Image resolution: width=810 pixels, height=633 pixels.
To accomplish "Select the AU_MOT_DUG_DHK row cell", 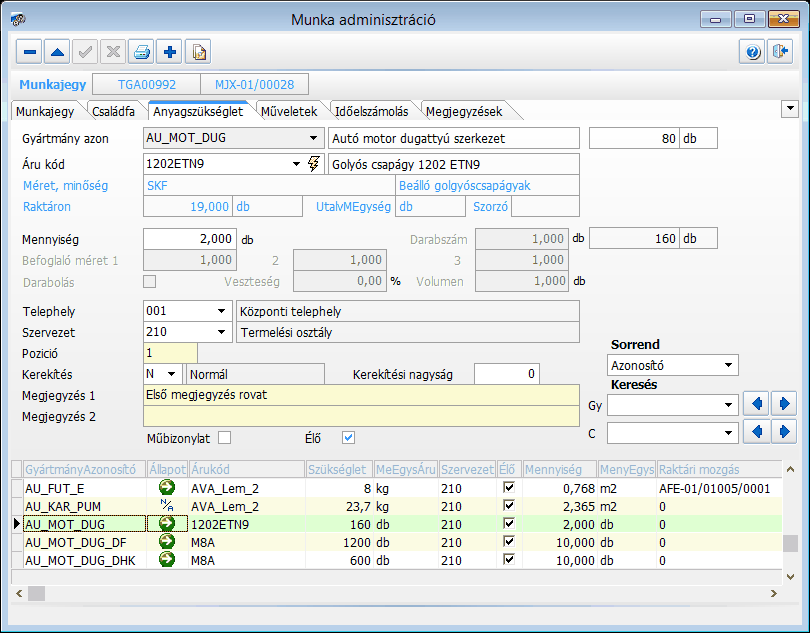I will click(85, 560).
